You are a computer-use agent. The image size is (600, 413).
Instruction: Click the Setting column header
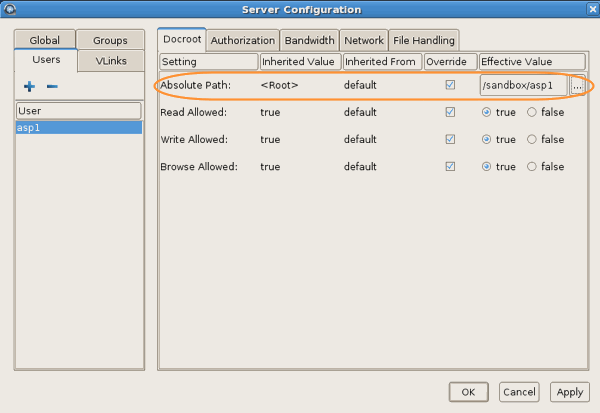point(209,62)
